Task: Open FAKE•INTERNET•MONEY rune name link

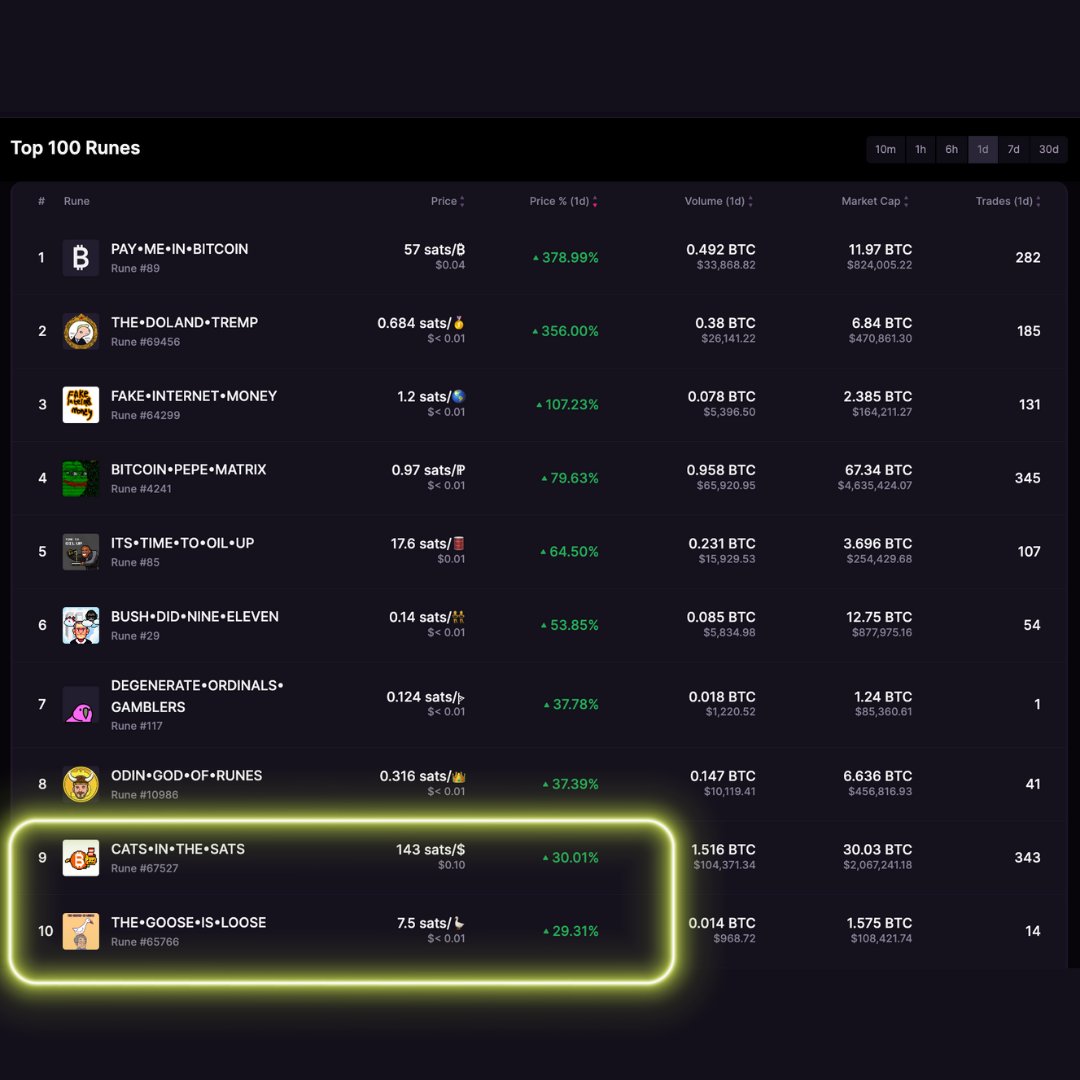Action: click(194, 397)
